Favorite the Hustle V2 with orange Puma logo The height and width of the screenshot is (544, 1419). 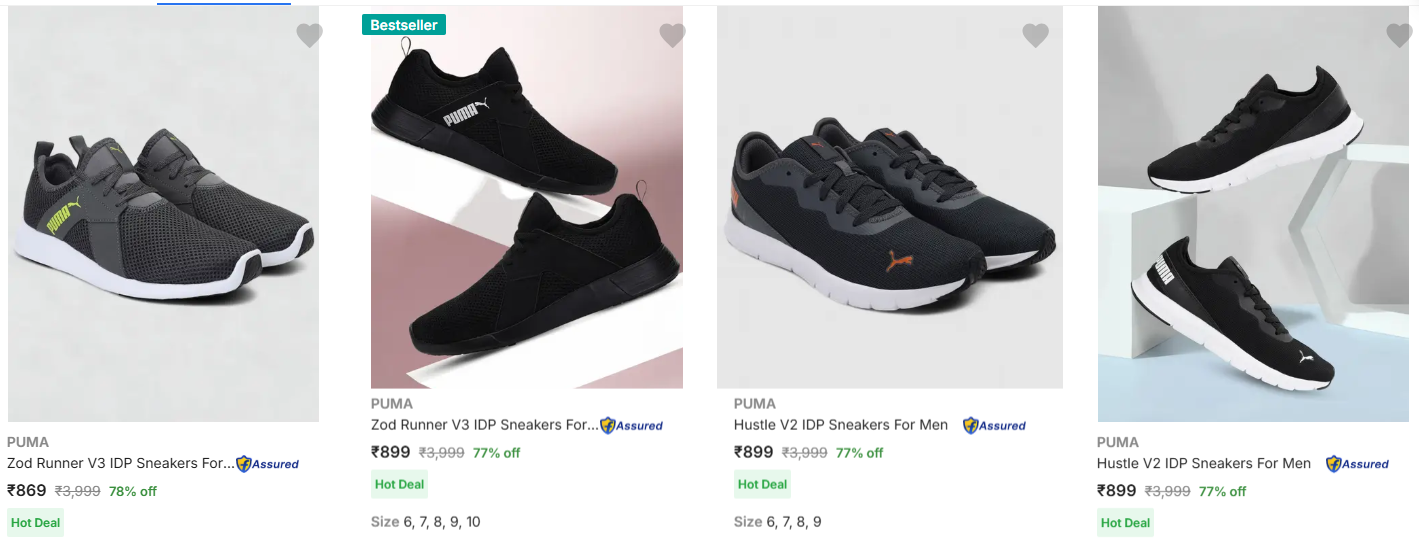1035,35
